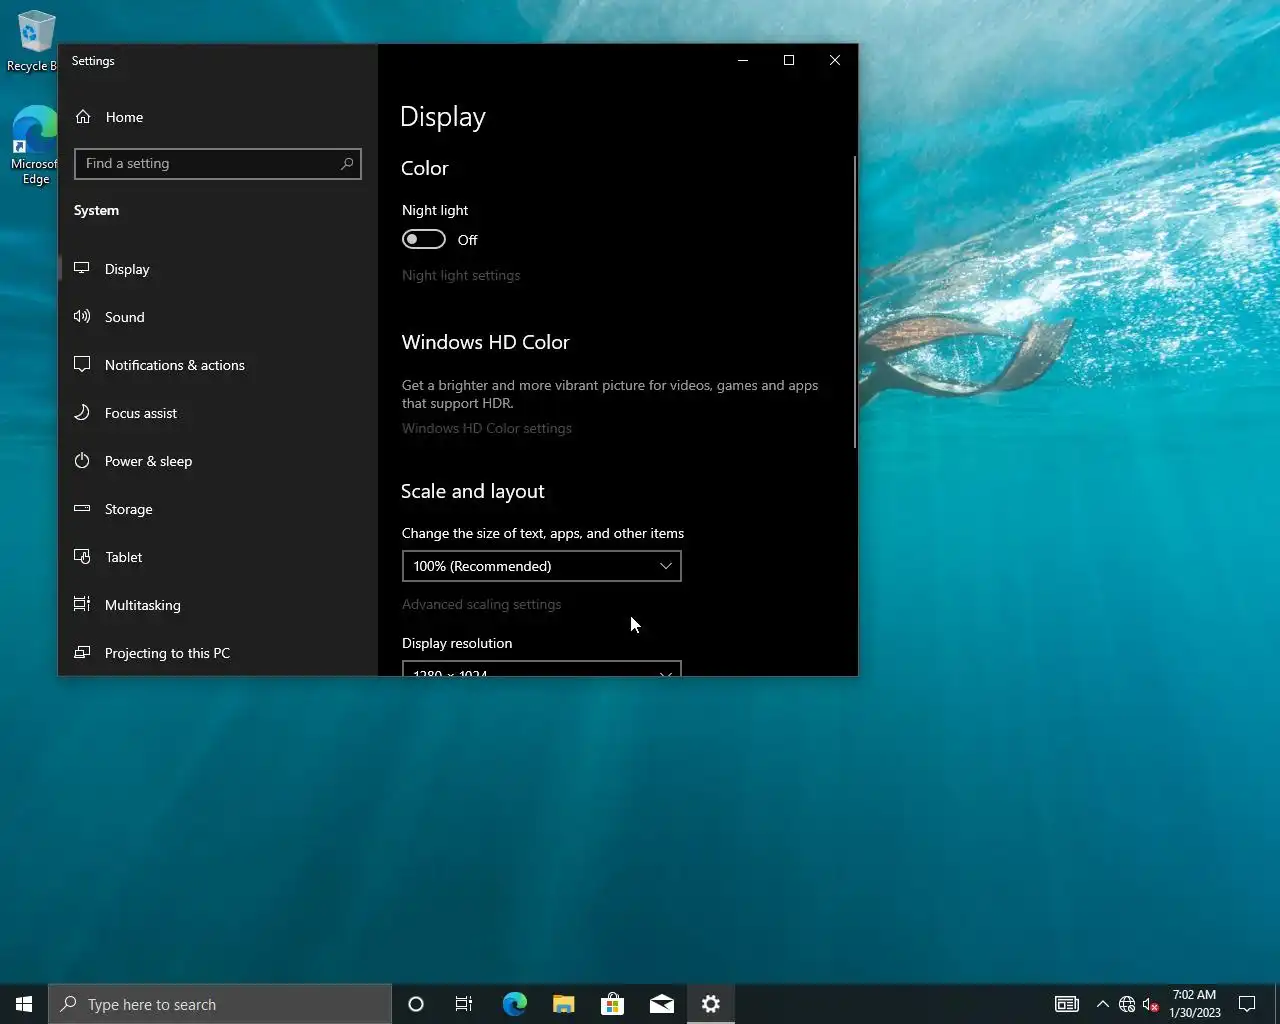Image resolution: width=1280 pixels, height=1024 pixels.
Task: Click the Home label in sidebar
Action: (x=124, y=117)
